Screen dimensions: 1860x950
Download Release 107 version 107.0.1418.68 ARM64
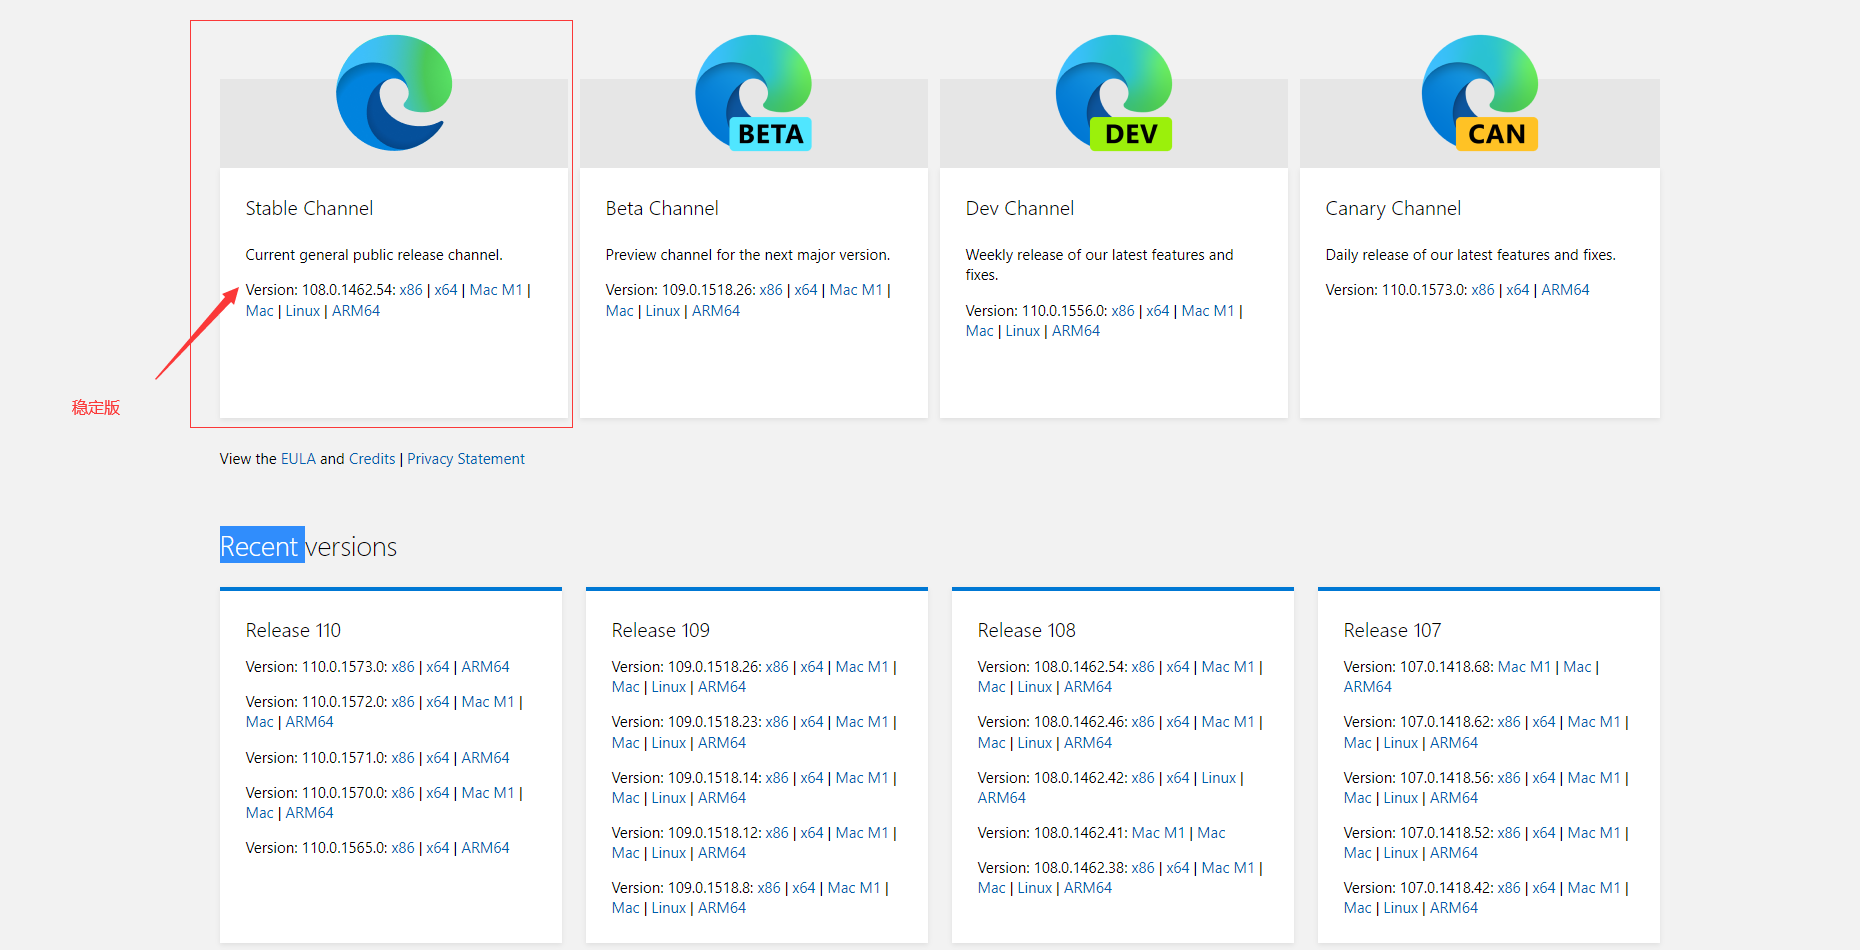[x=1367, y=687]
